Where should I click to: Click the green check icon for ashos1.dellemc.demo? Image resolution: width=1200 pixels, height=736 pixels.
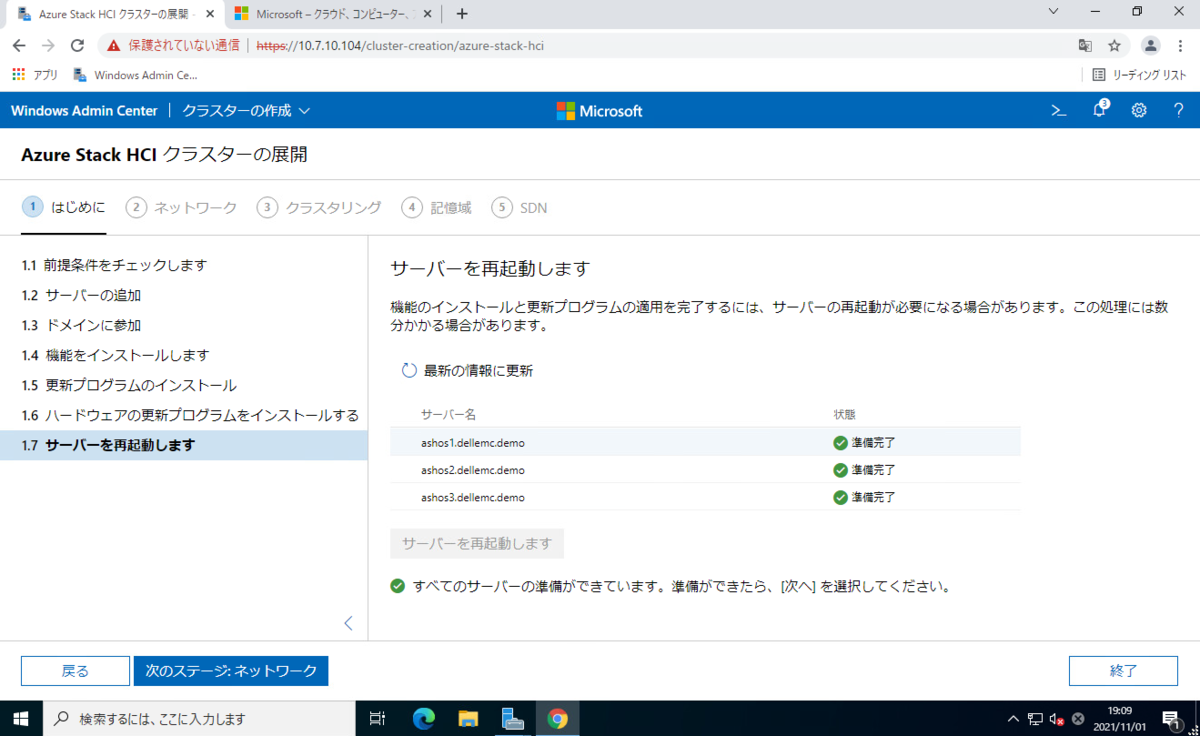click(840, 442)
